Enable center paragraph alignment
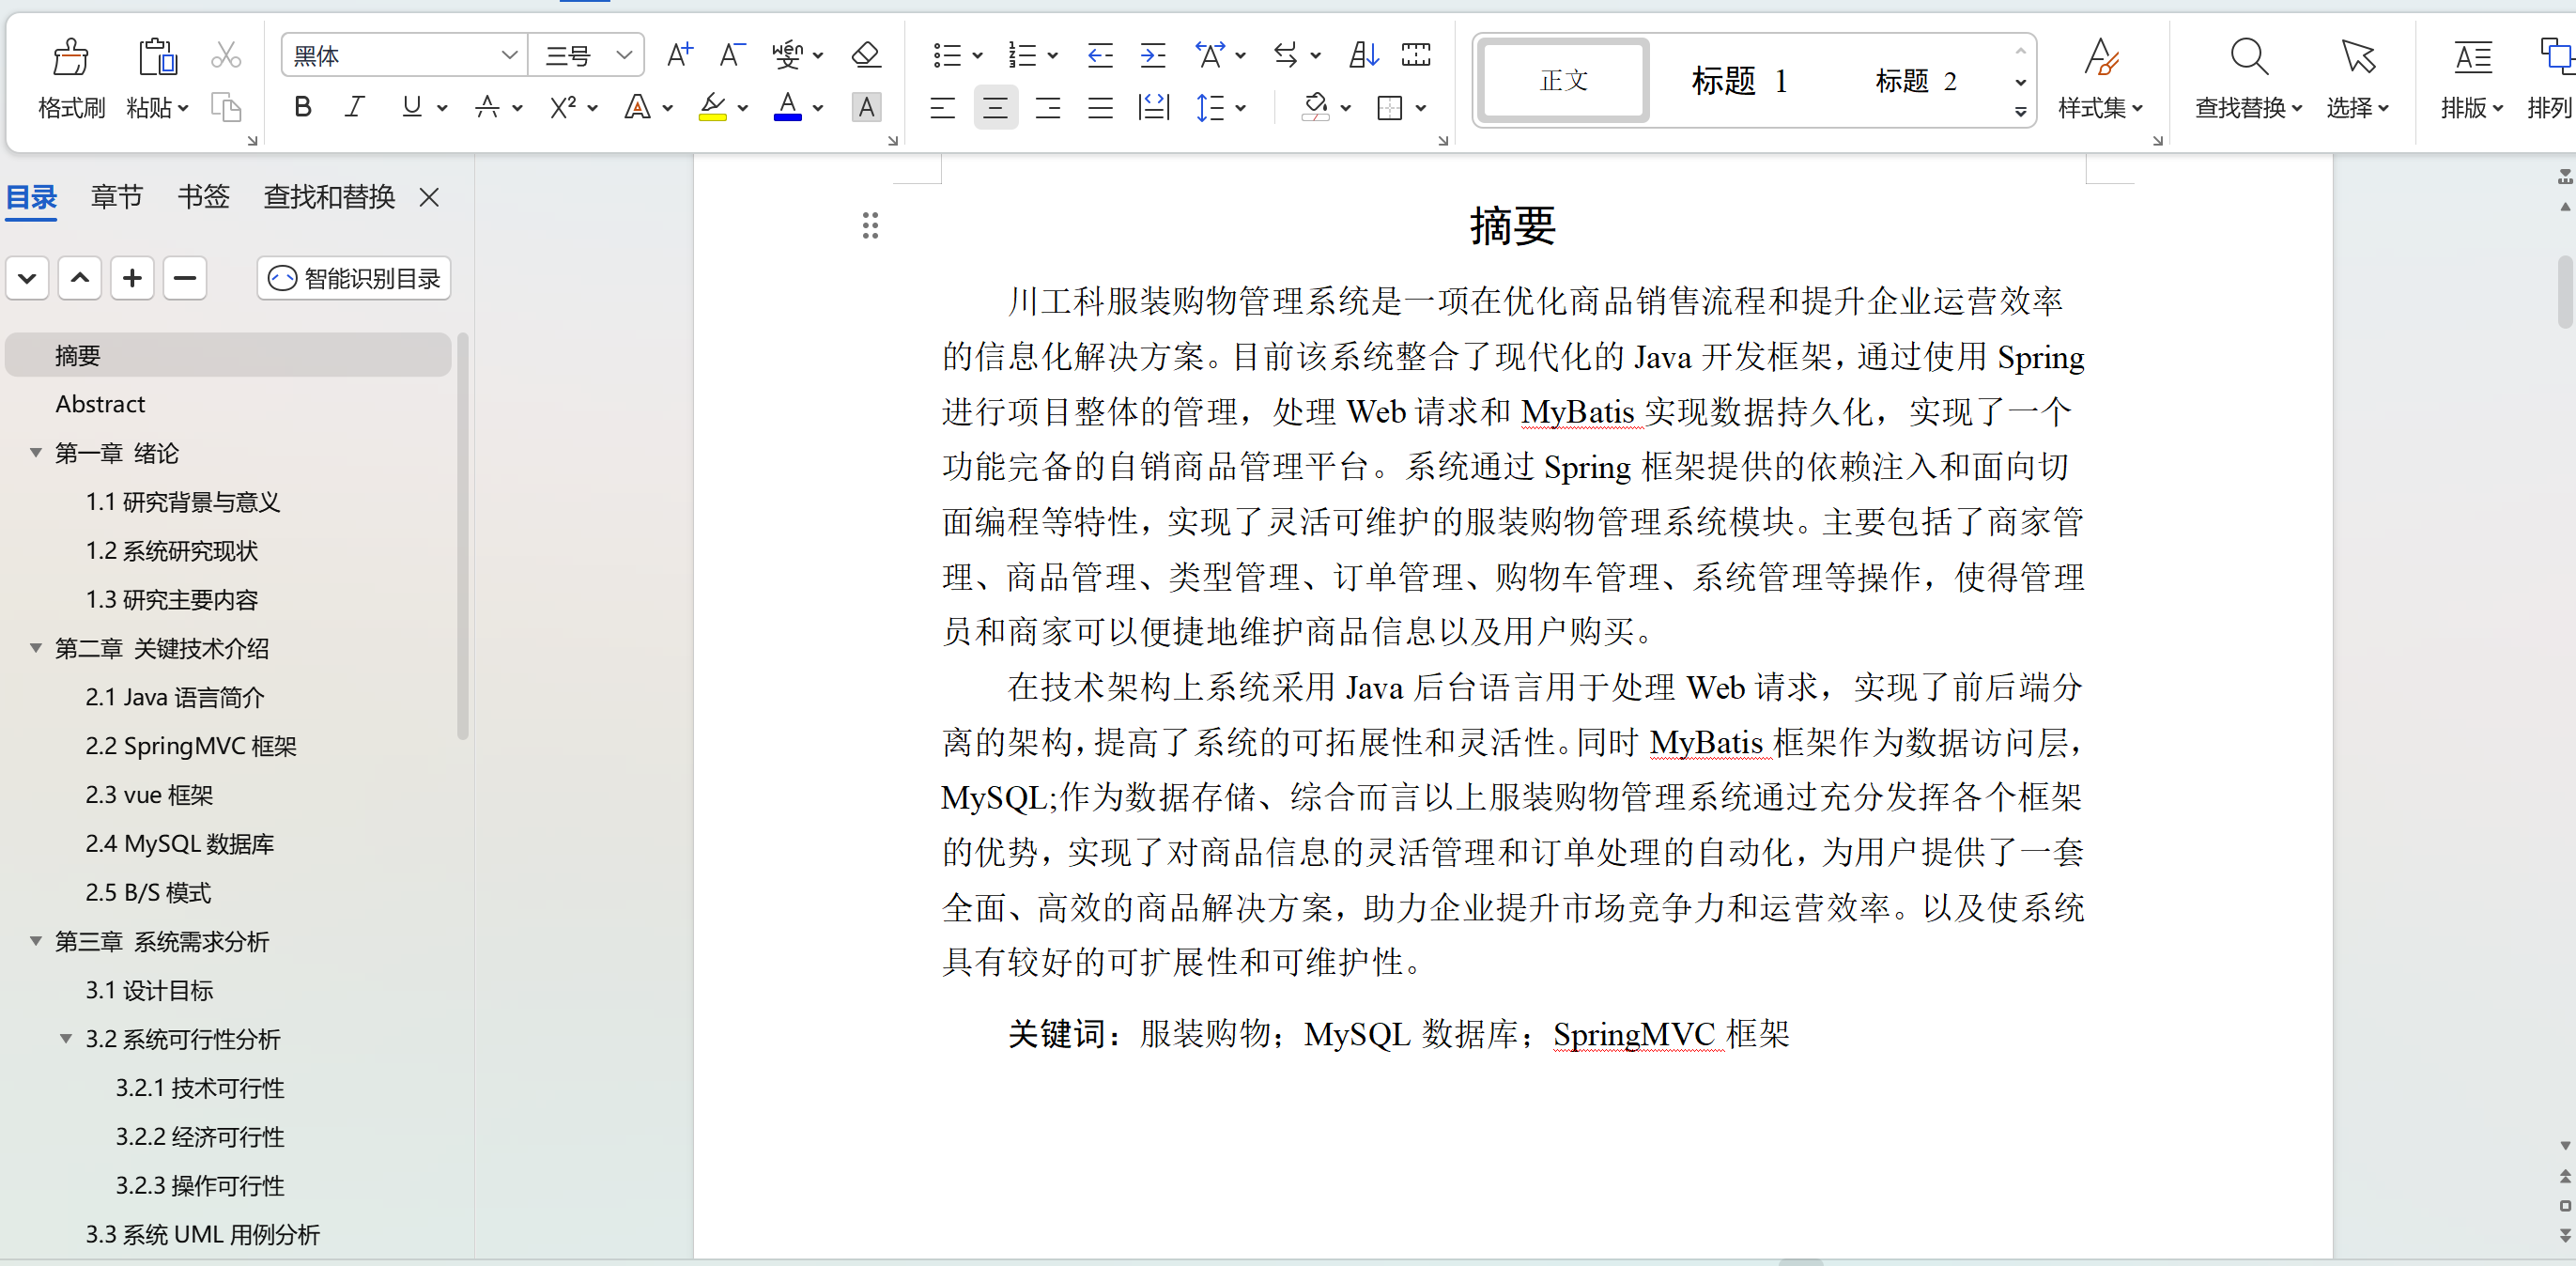The image size is (2576, 1266). coord(995,107)
